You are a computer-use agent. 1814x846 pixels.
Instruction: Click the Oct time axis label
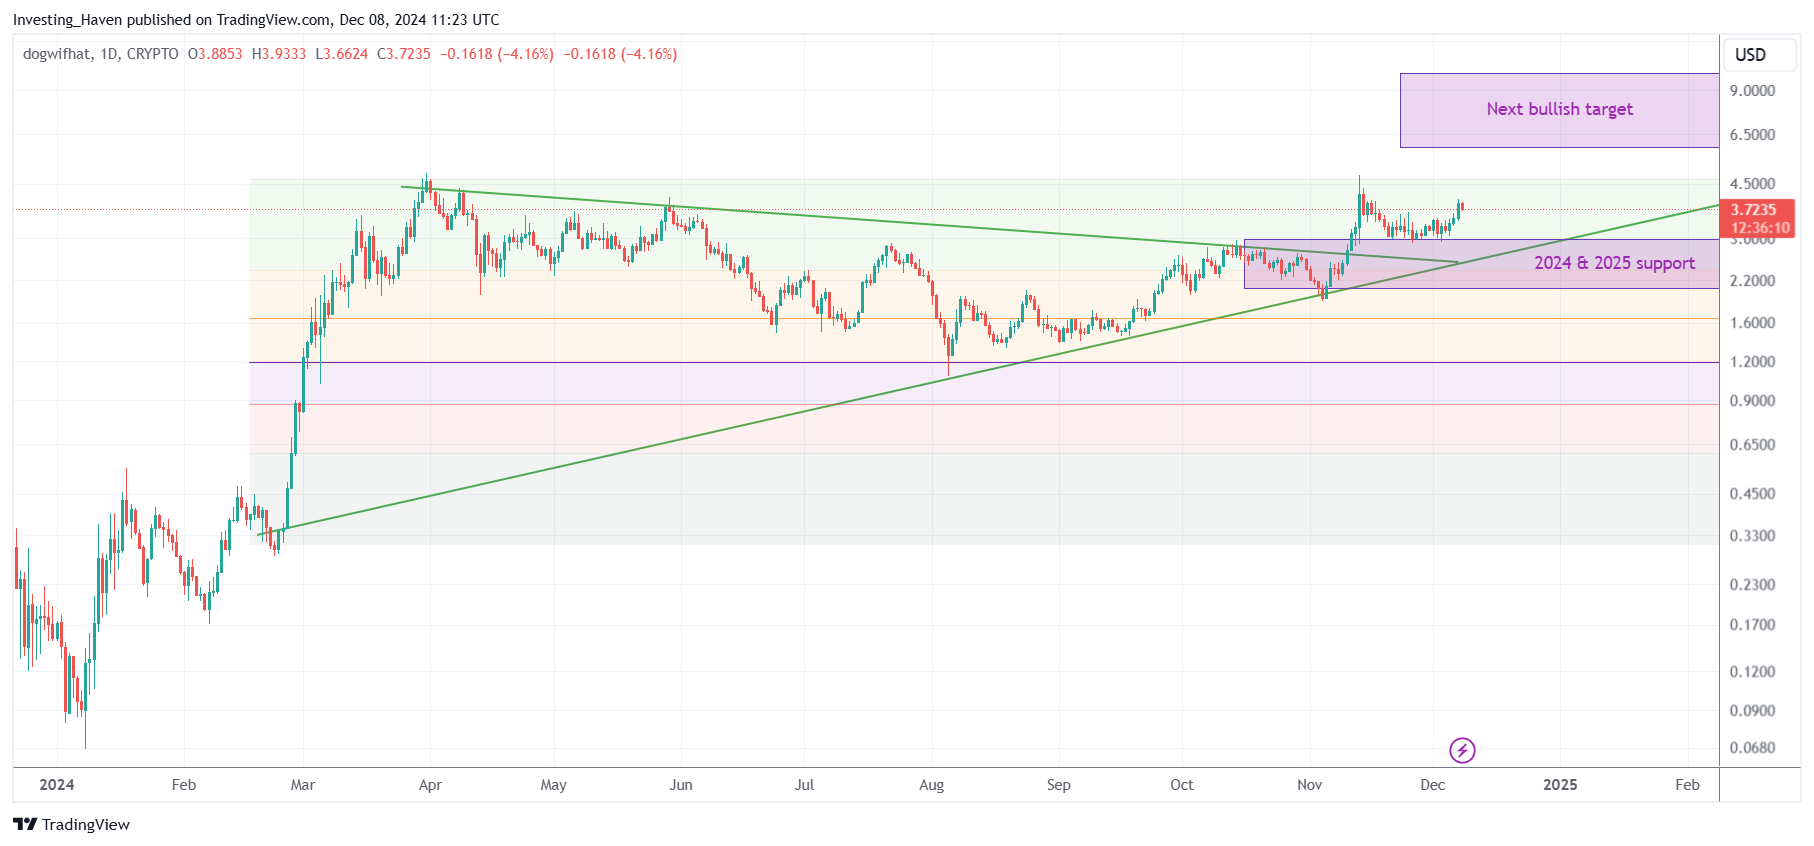point(1182,785)
